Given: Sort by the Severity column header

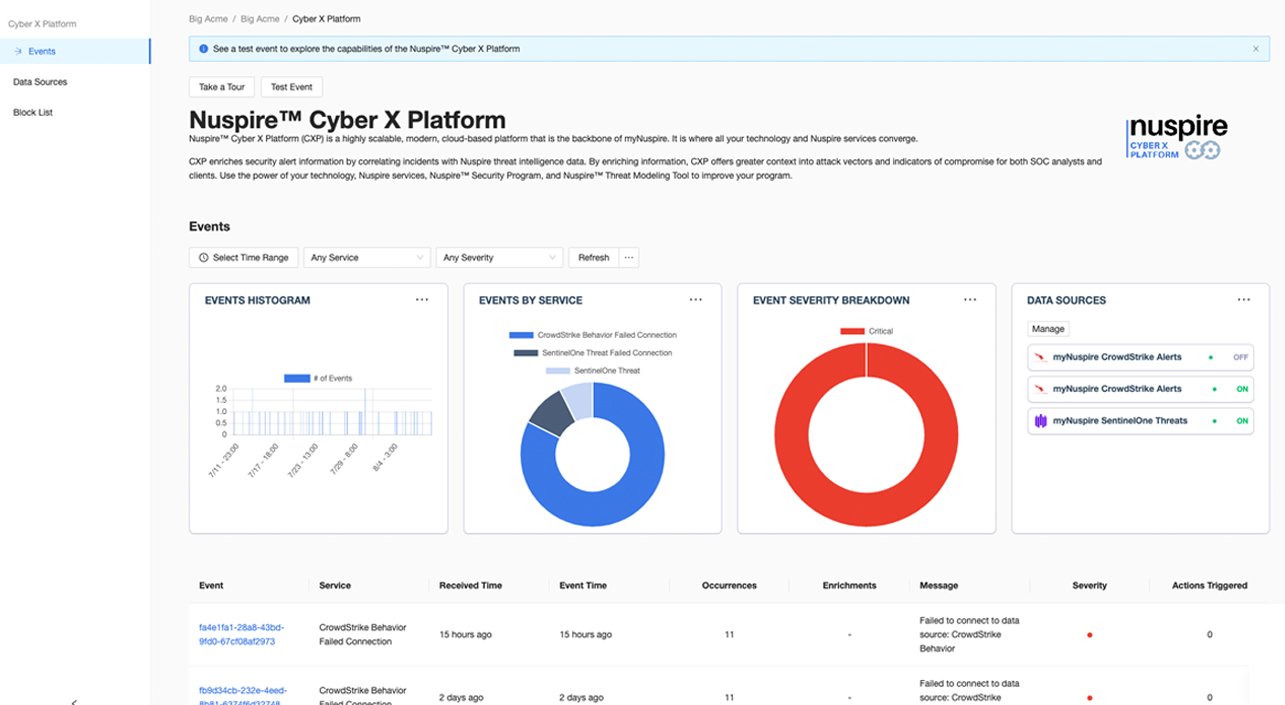Looking at the screenshot, I should [x=1090, y=585].
